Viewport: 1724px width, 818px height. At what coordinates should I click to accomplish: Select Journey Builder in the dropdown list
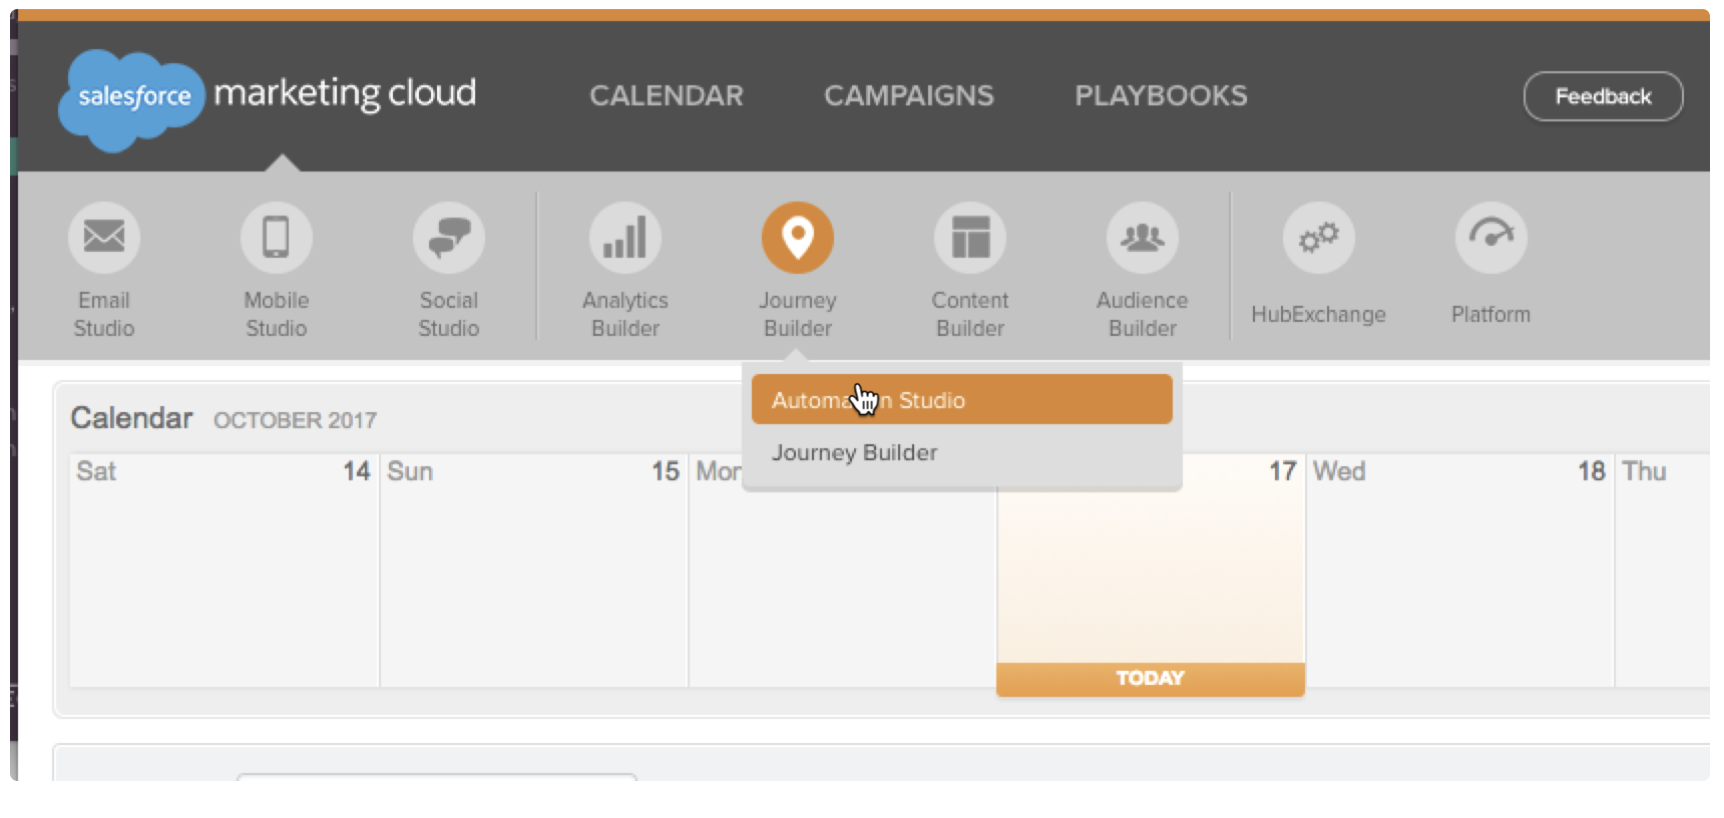click(x=855, y=453)
